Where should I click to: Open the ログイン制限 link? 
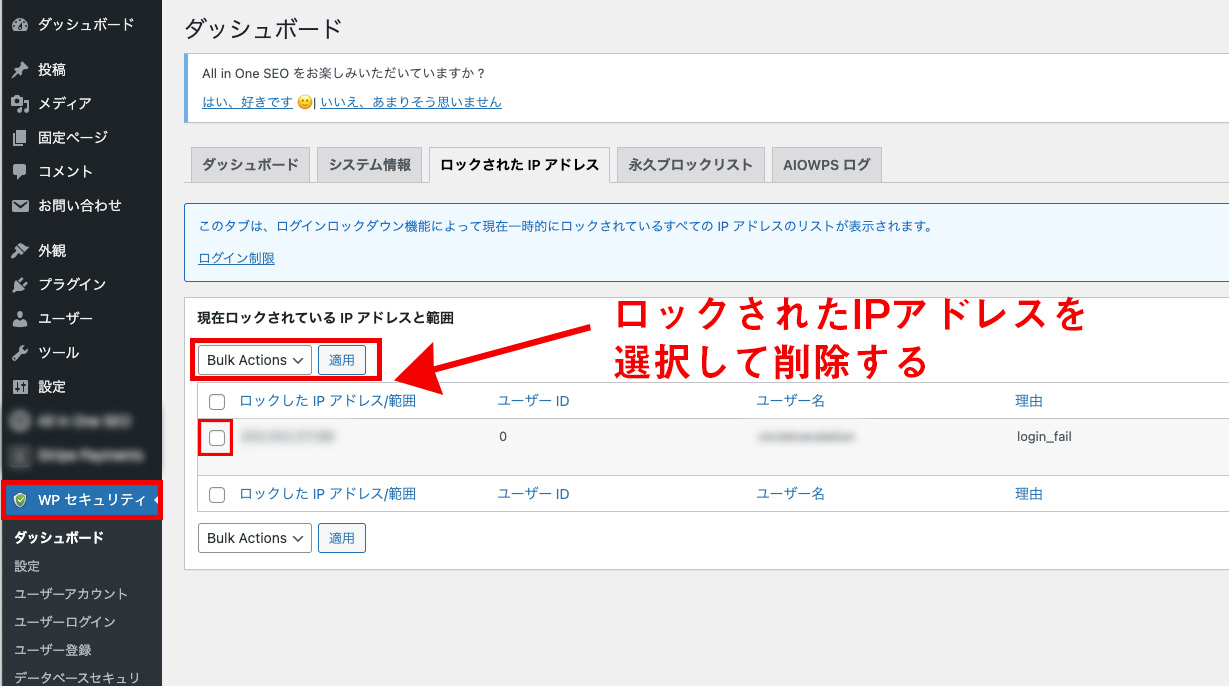point(234,257)
